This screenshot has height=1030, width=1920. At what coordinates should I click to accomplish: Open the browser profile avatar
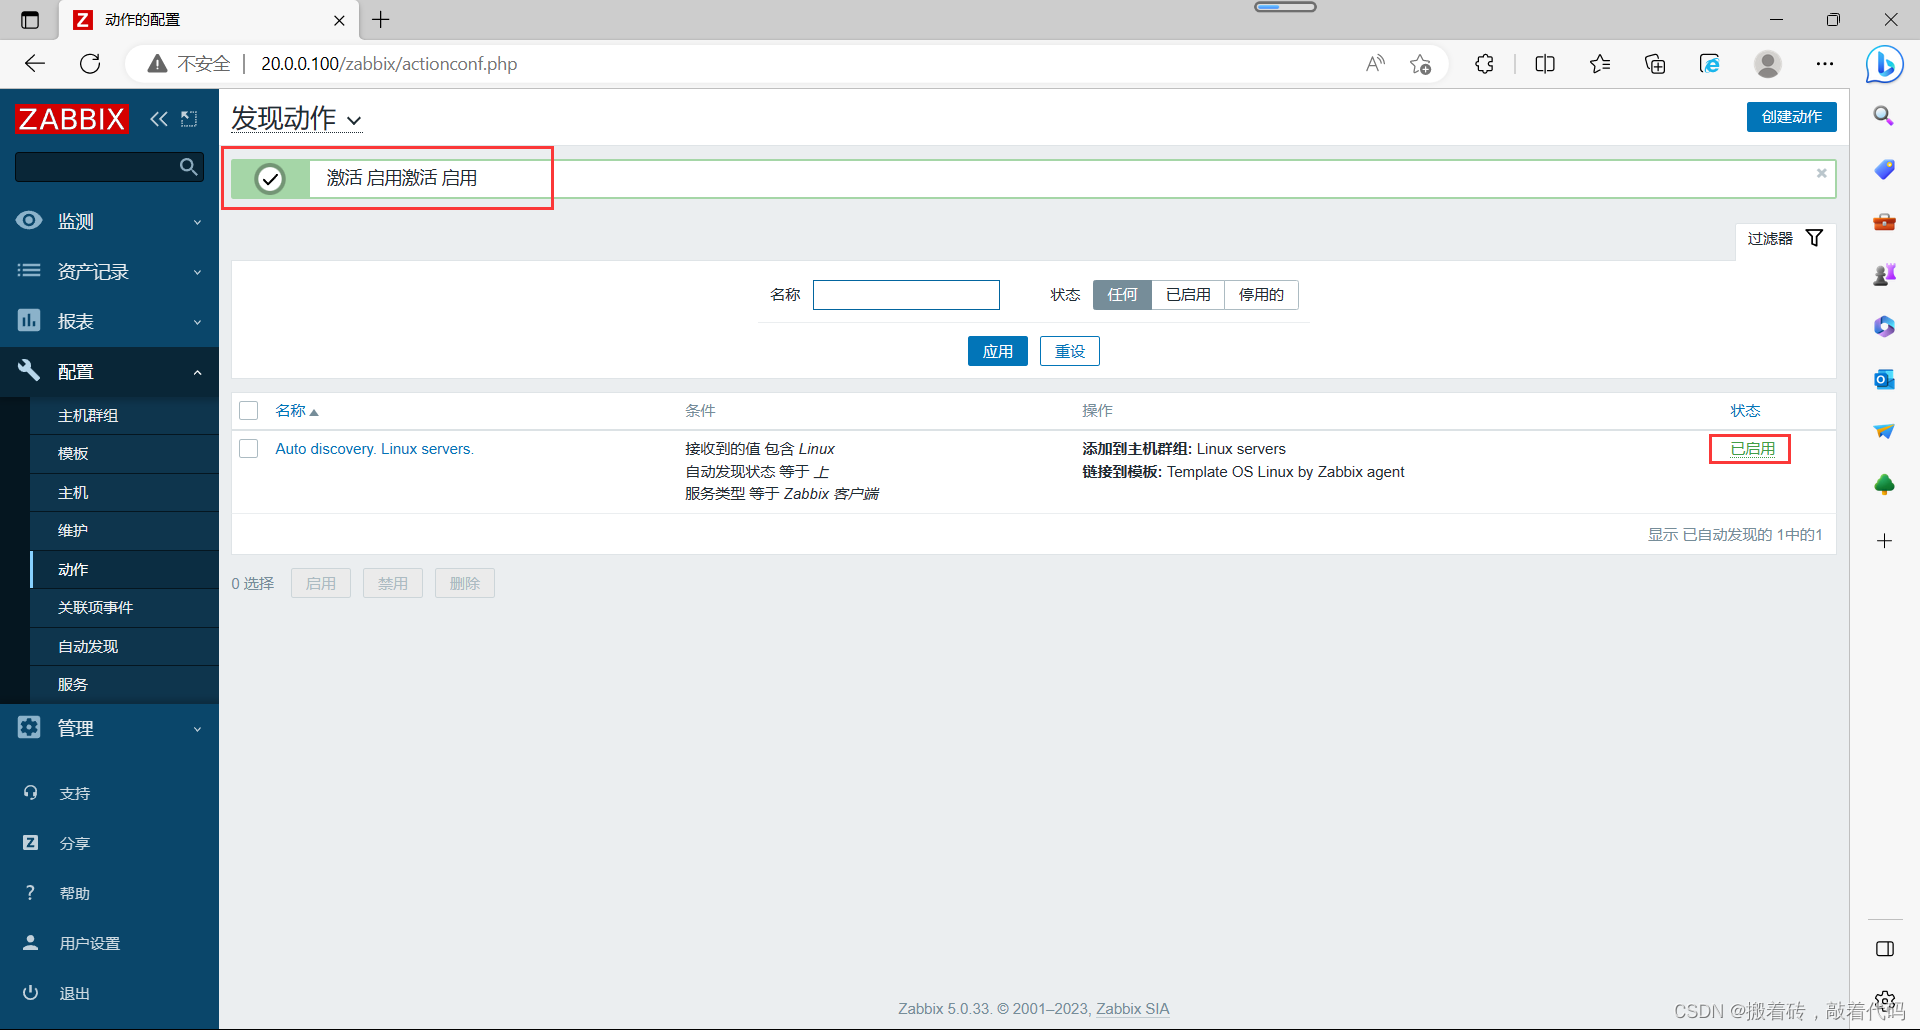click(x=1768, y=64)
